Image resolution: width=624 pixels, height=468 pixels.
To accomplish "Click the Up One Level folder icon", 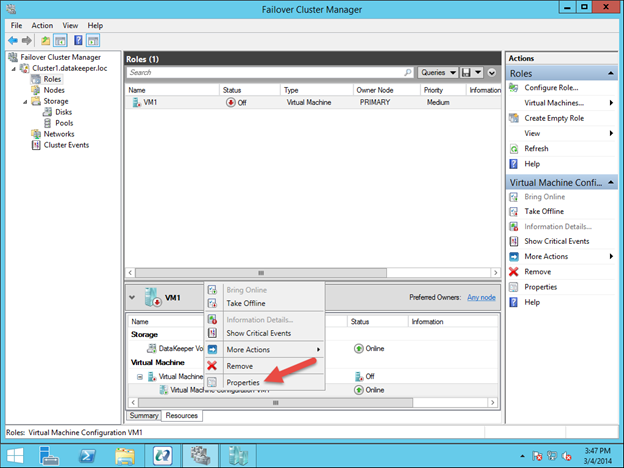I will pos(45,40).
